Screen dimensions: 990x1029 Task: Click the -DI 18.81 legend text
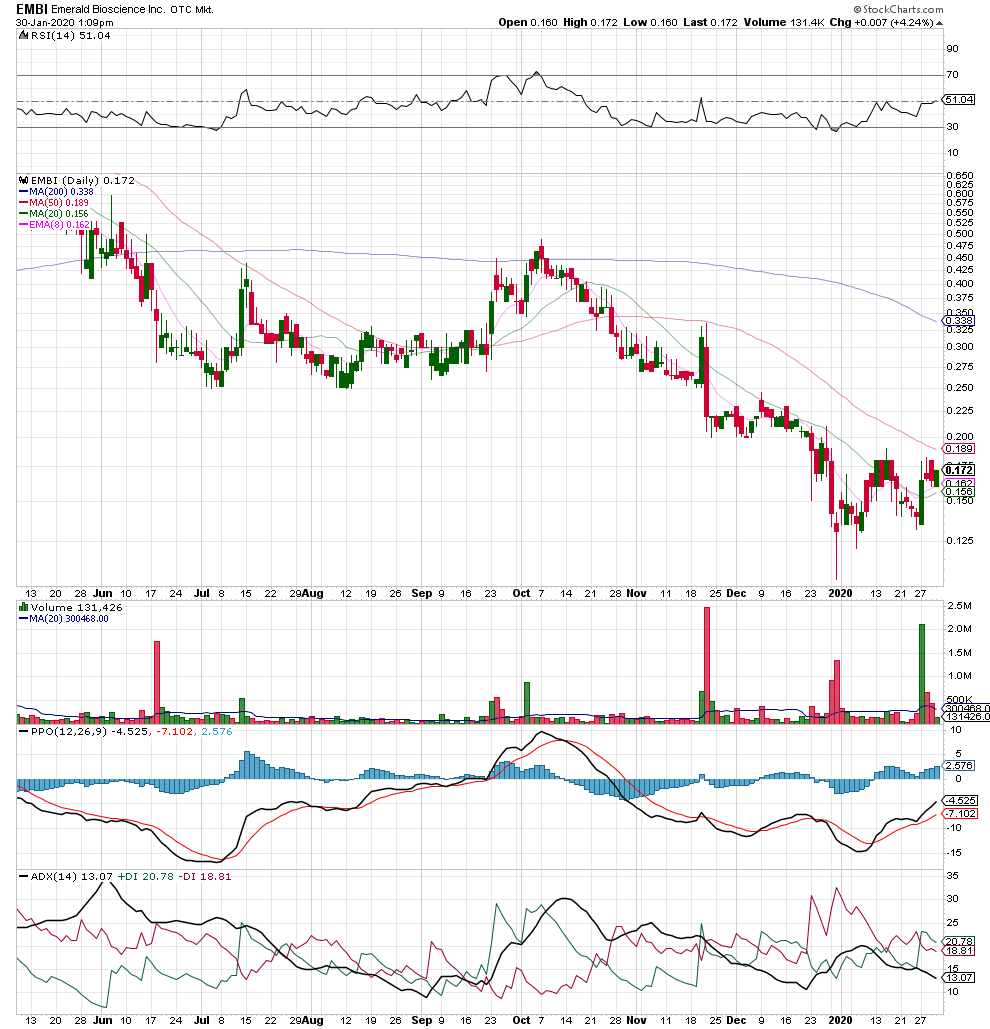205,877
